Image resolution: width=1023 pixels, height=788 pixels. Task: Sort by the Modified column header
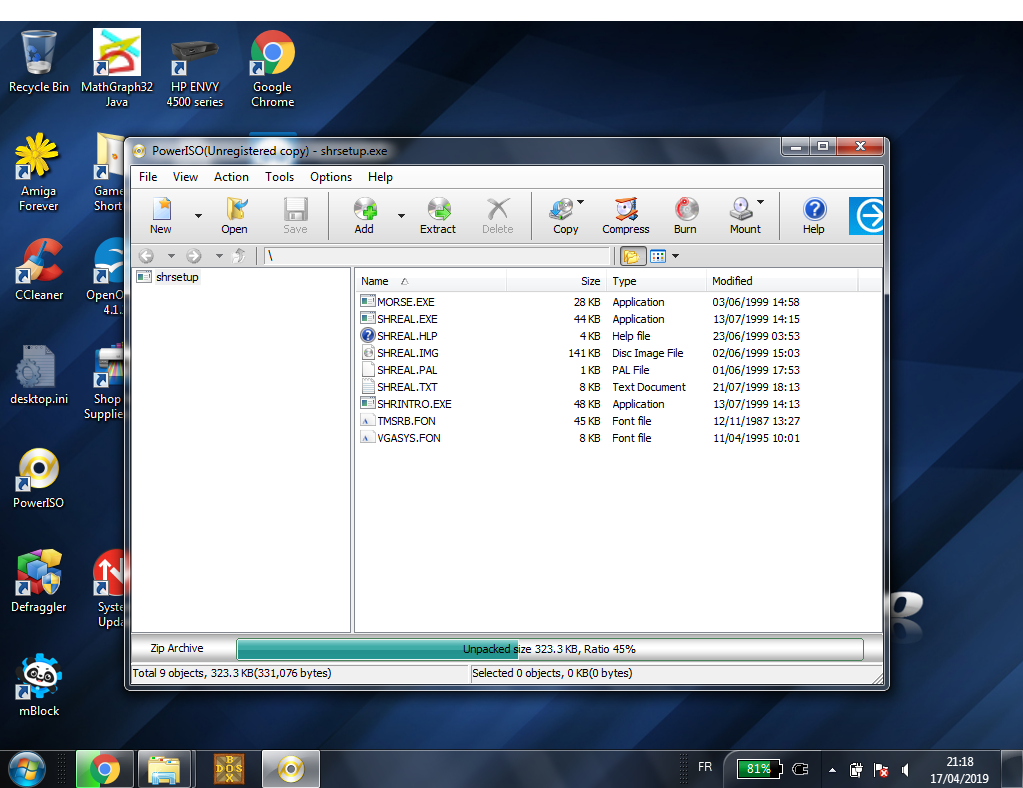(782, 281)
